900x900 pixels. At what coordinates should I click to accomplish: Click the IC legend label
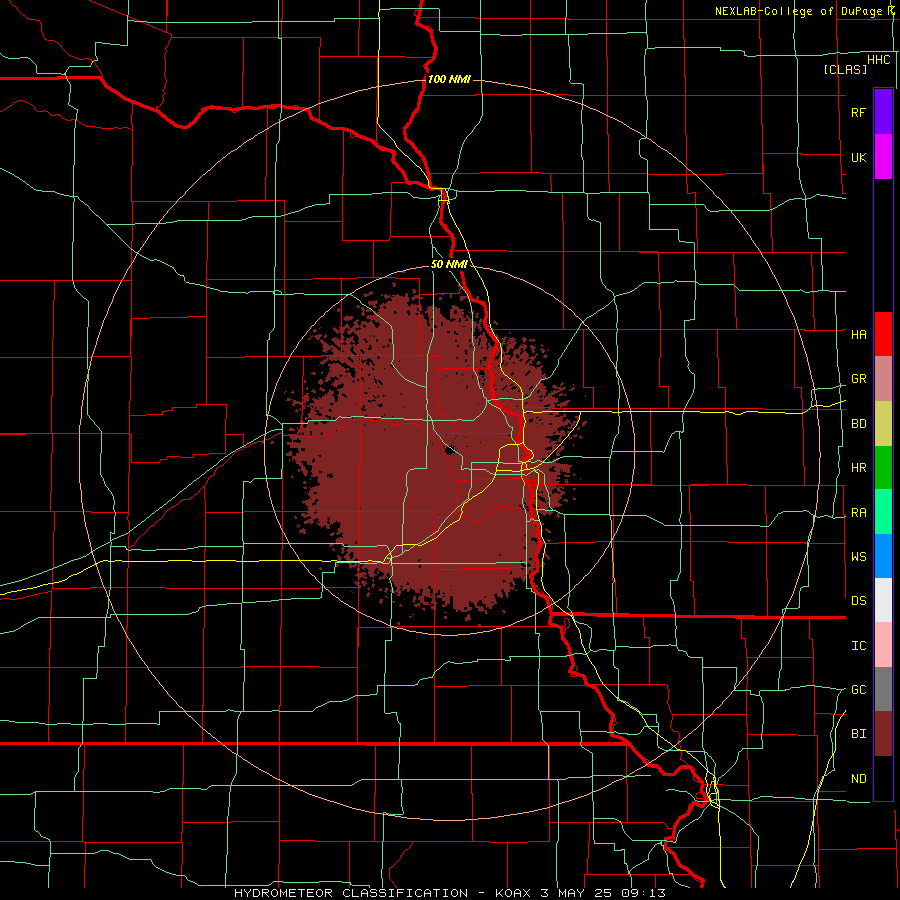[858, 645]
